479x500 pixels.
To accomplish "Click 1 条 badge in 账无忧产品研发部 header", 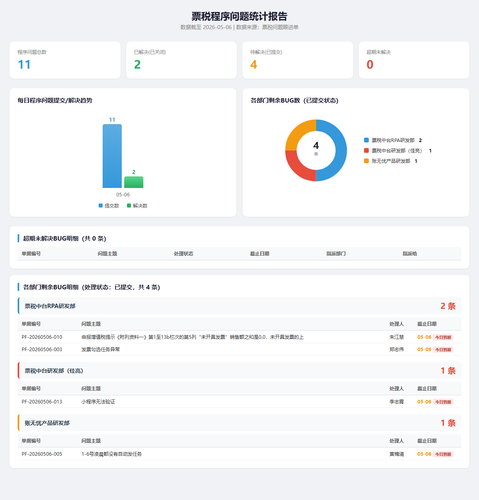I will coord(448,423).
